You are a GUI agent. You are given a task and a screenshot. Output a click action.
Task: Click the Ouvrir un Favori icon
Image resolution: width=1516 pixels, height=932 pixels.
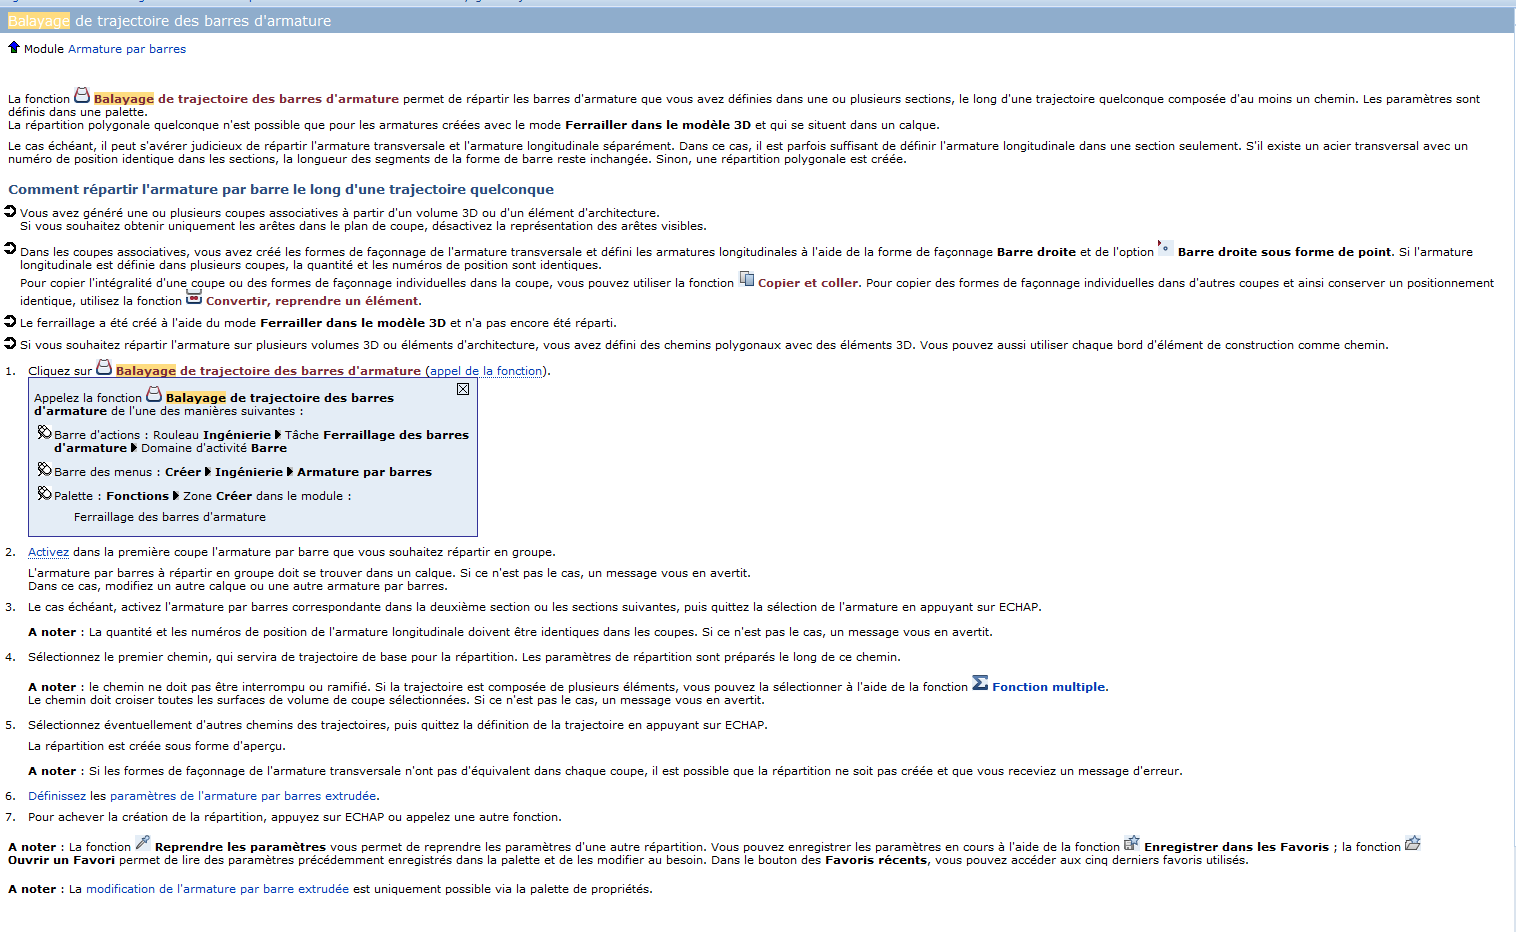[1413, 843]
